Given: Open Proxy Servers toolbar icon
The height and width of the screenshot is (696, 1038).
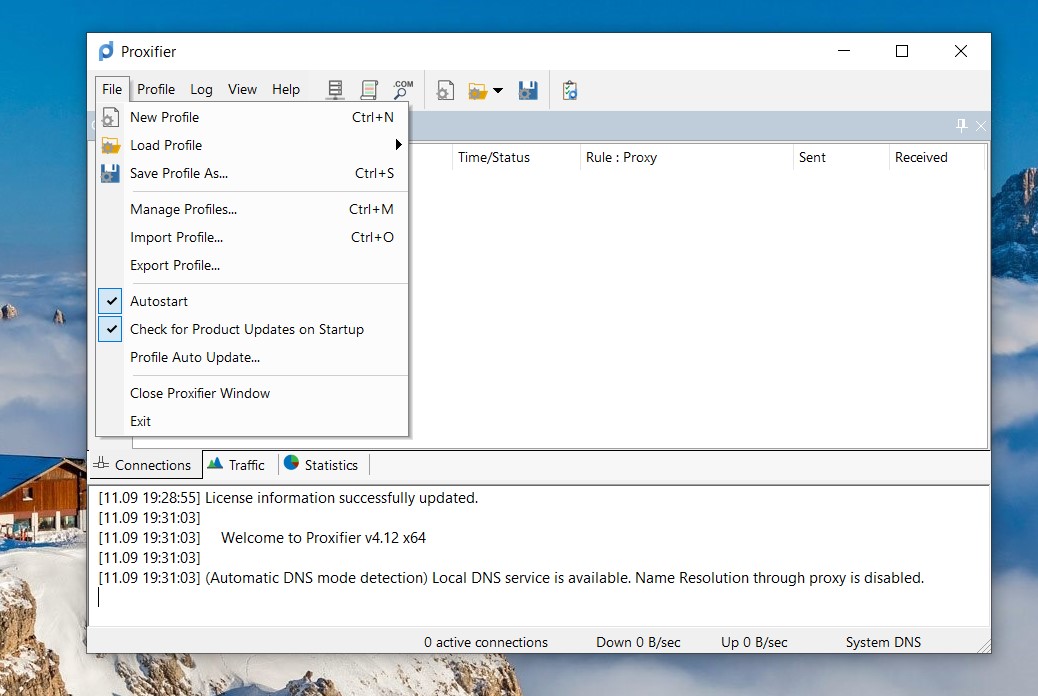Looking at the screenshot, I should click(335, 90).
